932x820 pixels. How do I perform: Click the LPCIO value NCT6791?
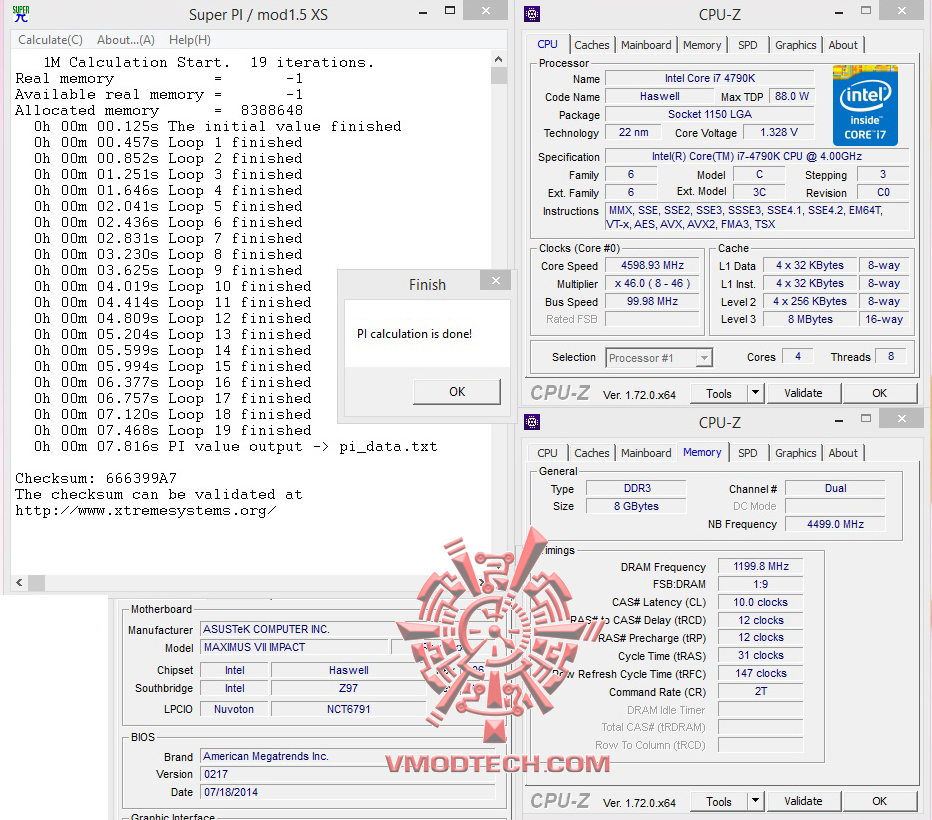point(348,709)
